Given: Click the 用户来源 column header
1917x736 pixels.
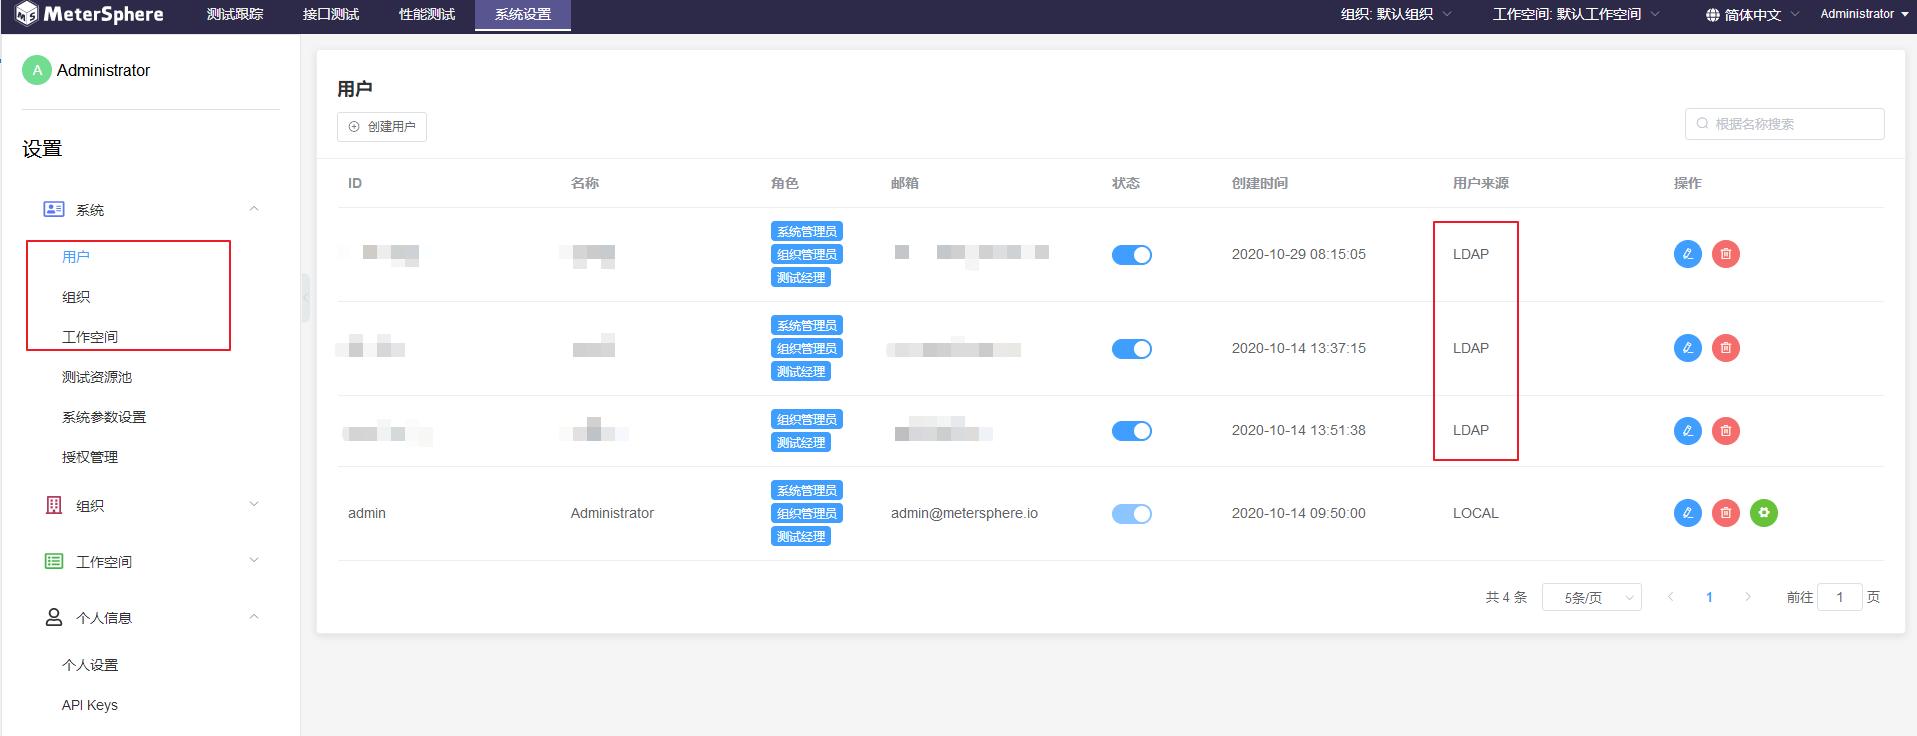Looking at the screenshot, I should tap(1481, 183).
